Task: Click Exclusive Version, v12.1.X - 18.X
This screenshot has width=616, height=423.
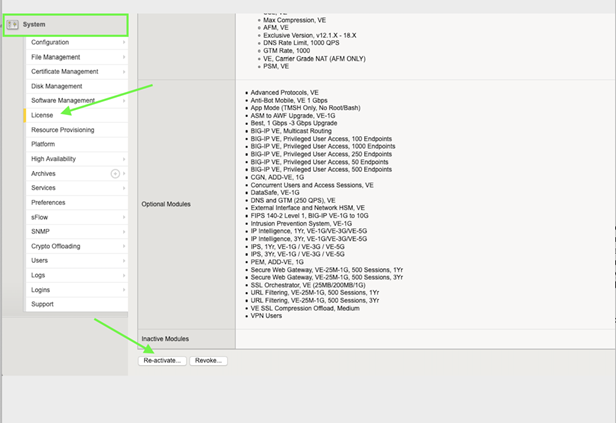Action: (310, 35)
